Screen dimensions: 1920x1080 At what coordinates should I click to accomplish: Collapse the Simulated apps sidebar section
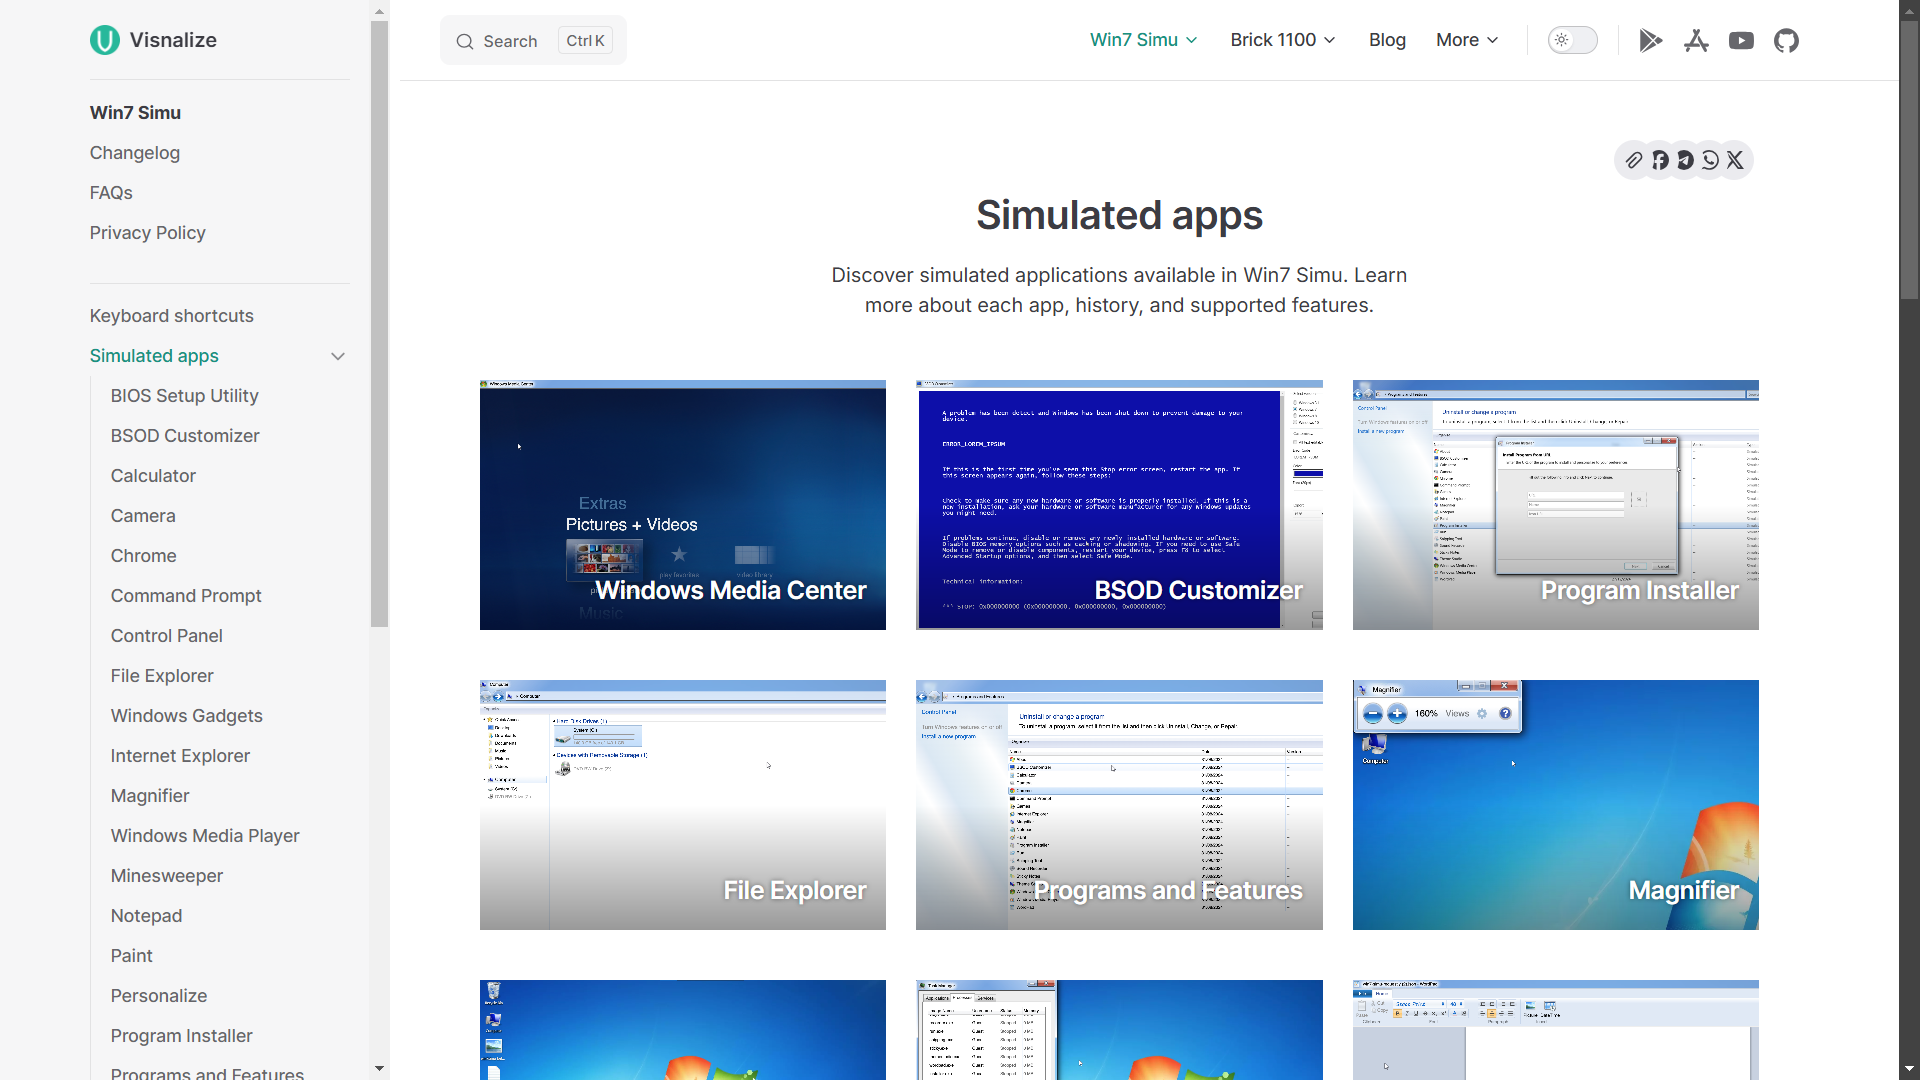[337, 356]
